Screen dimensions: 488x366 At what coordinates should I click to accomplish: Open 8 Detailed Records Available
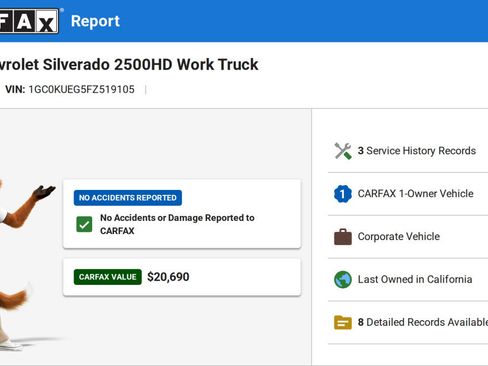click(x=423, y=322)
